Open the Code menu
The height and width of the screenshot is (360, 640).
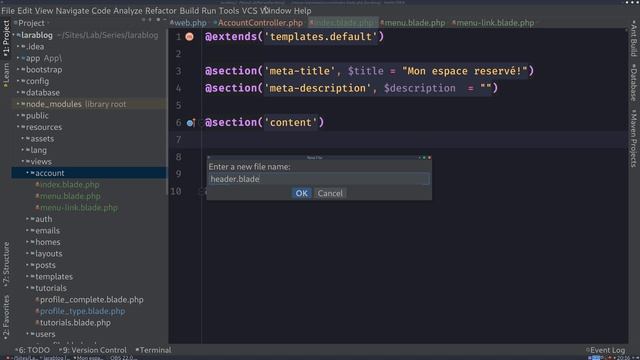coord(101,11)
